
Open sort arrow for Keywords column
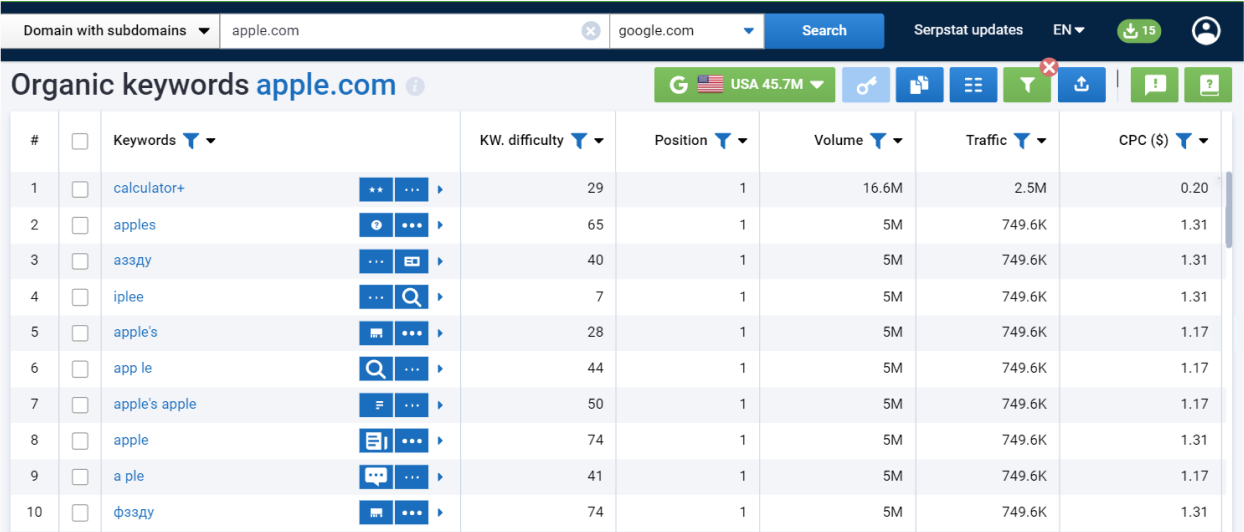pyautogui.click(x=211, y=141)
